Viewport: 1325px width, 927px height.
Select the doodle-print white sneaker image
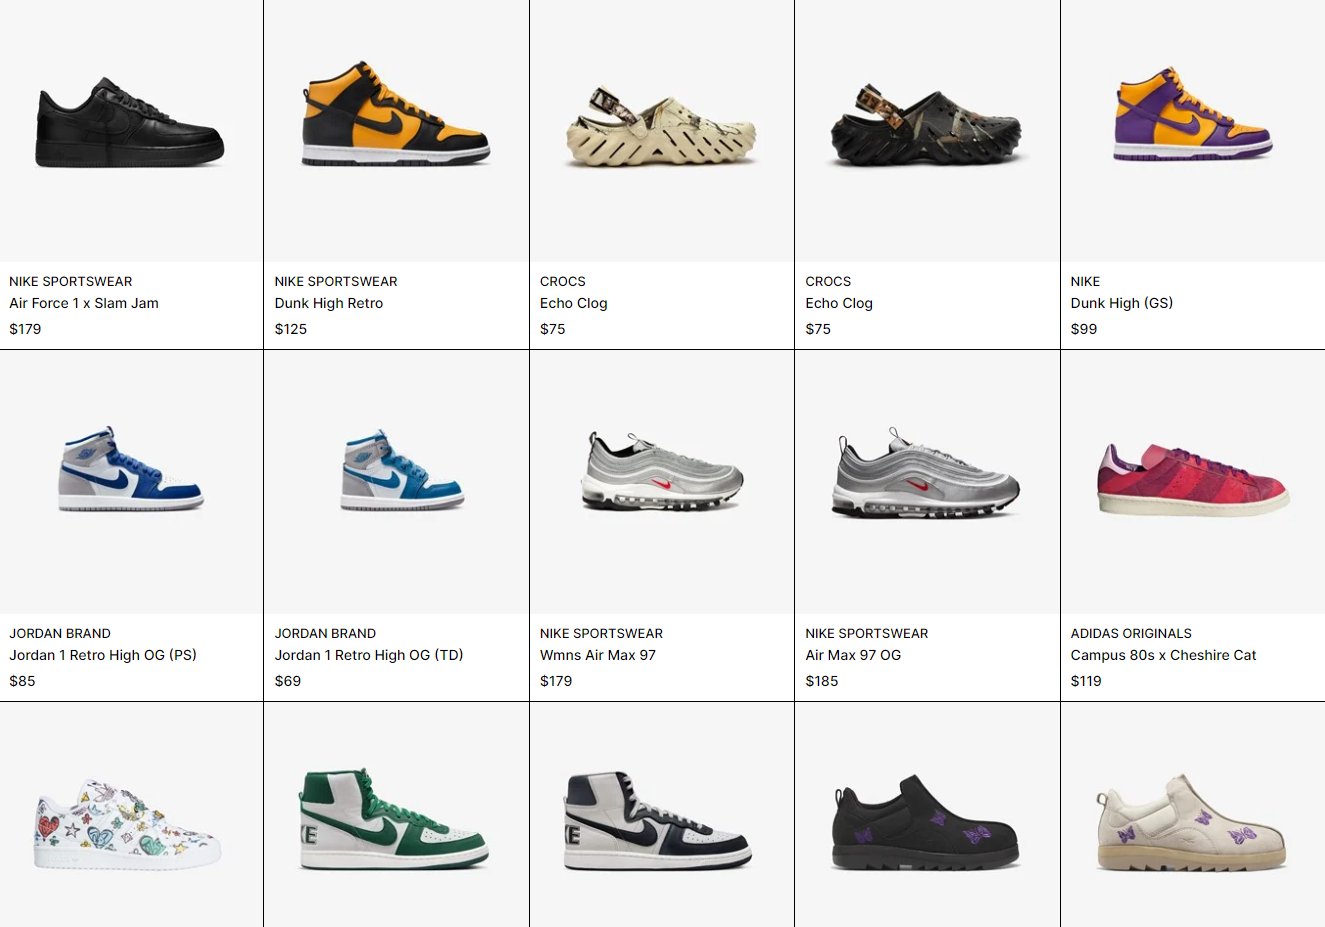(128, 824)
